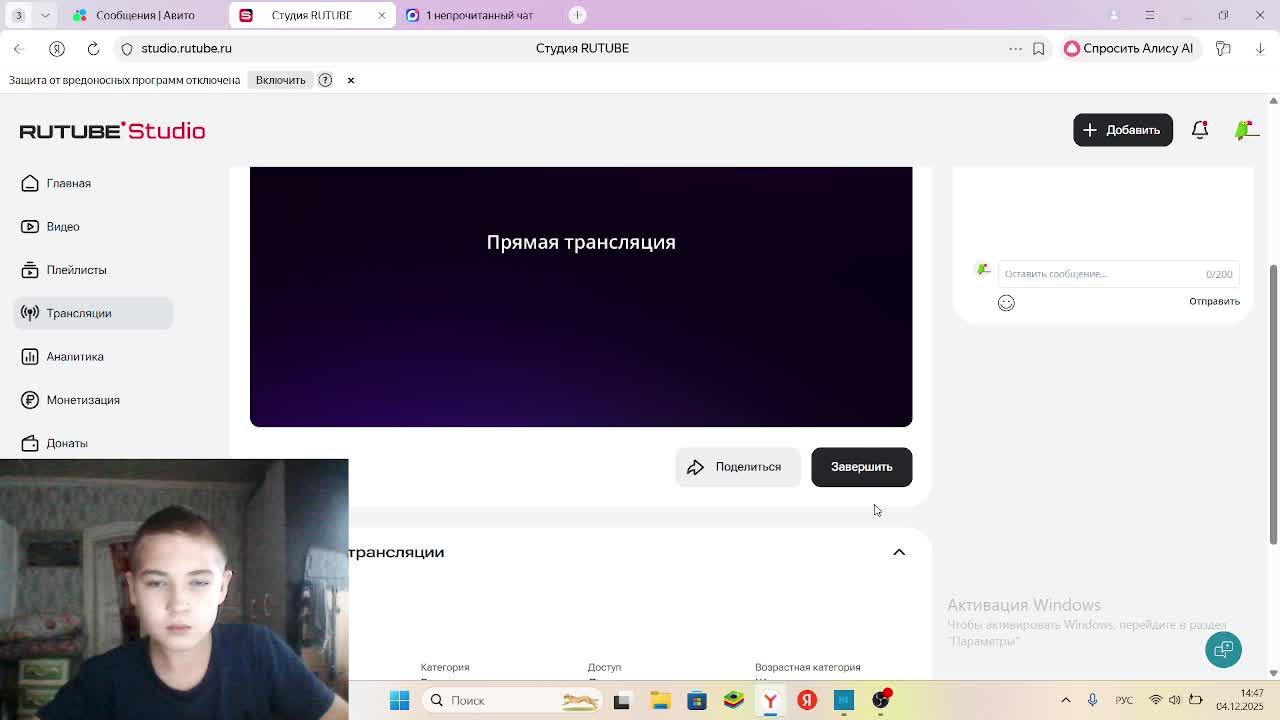
Task: Open the user profile avatar menu
Action: 1245,130
